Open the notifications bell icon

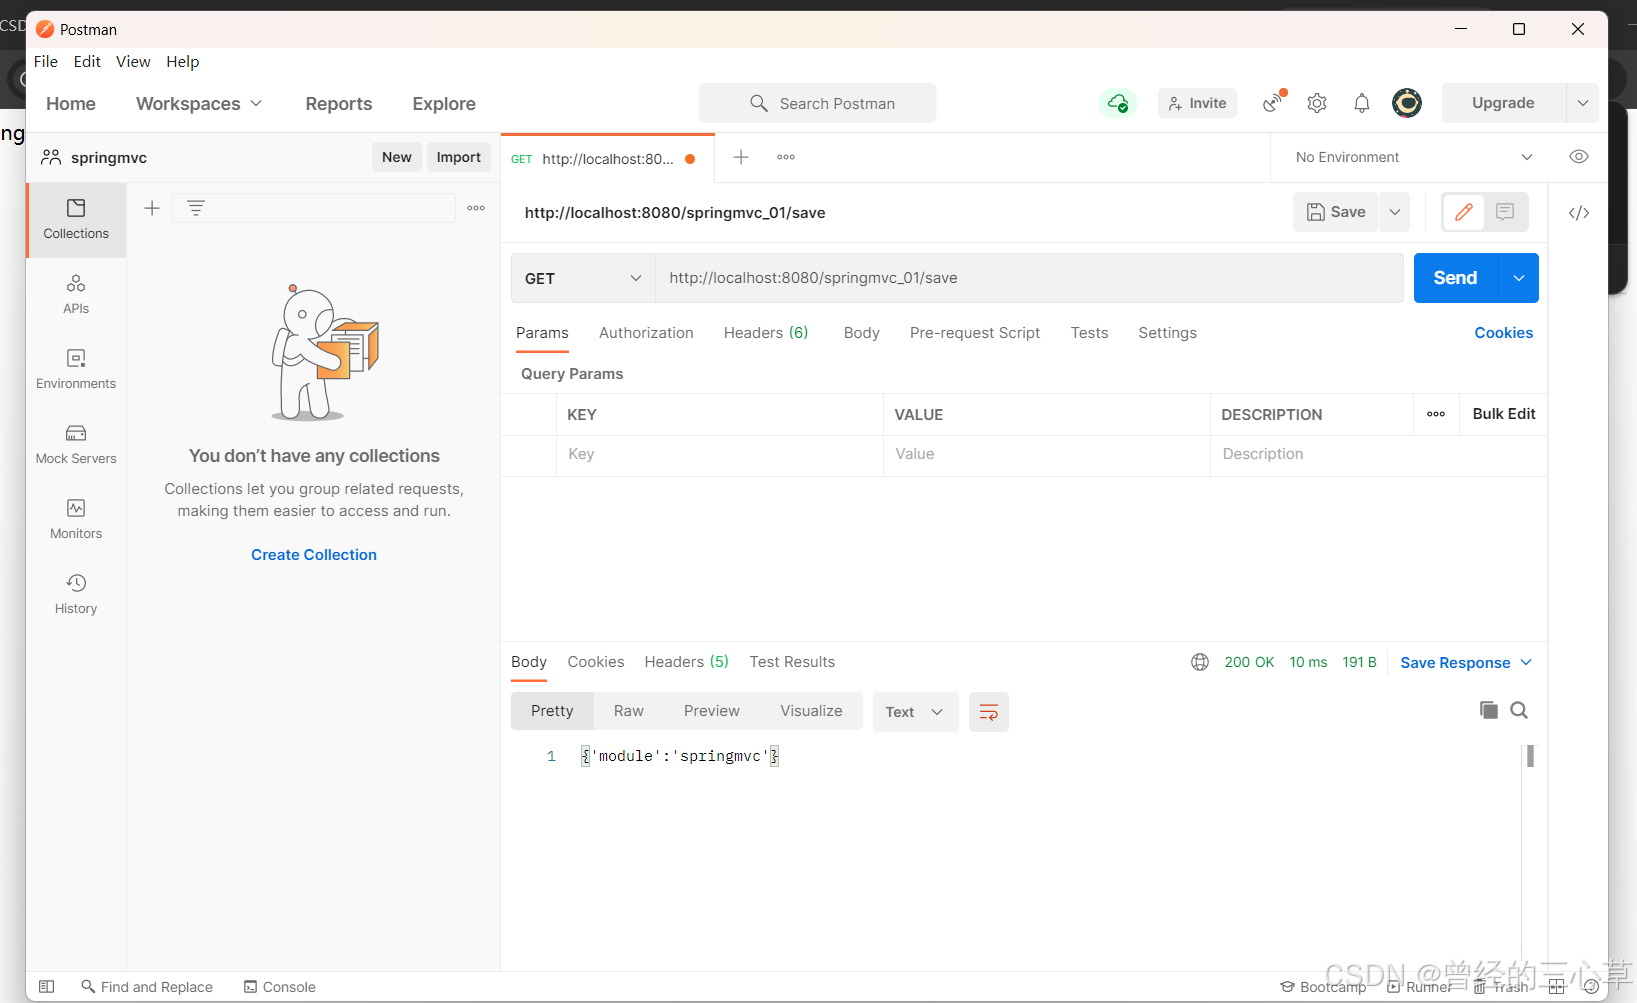pyautogui.click(x=1362, y=103)
